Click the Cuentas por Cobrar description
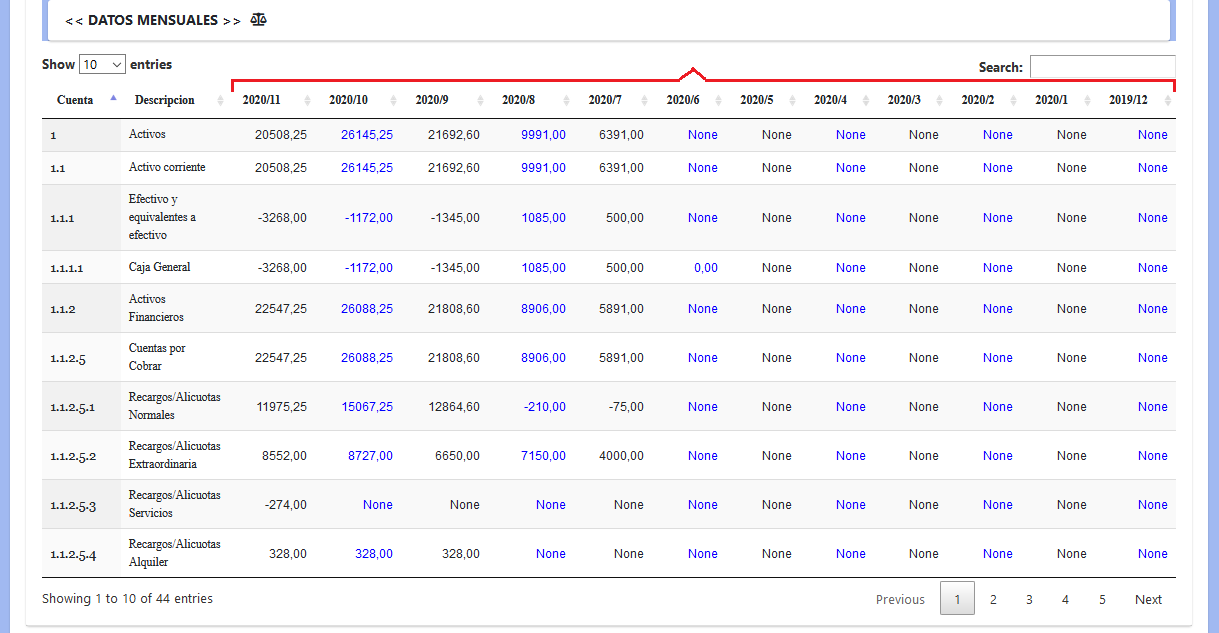 [x=157, y=357]
